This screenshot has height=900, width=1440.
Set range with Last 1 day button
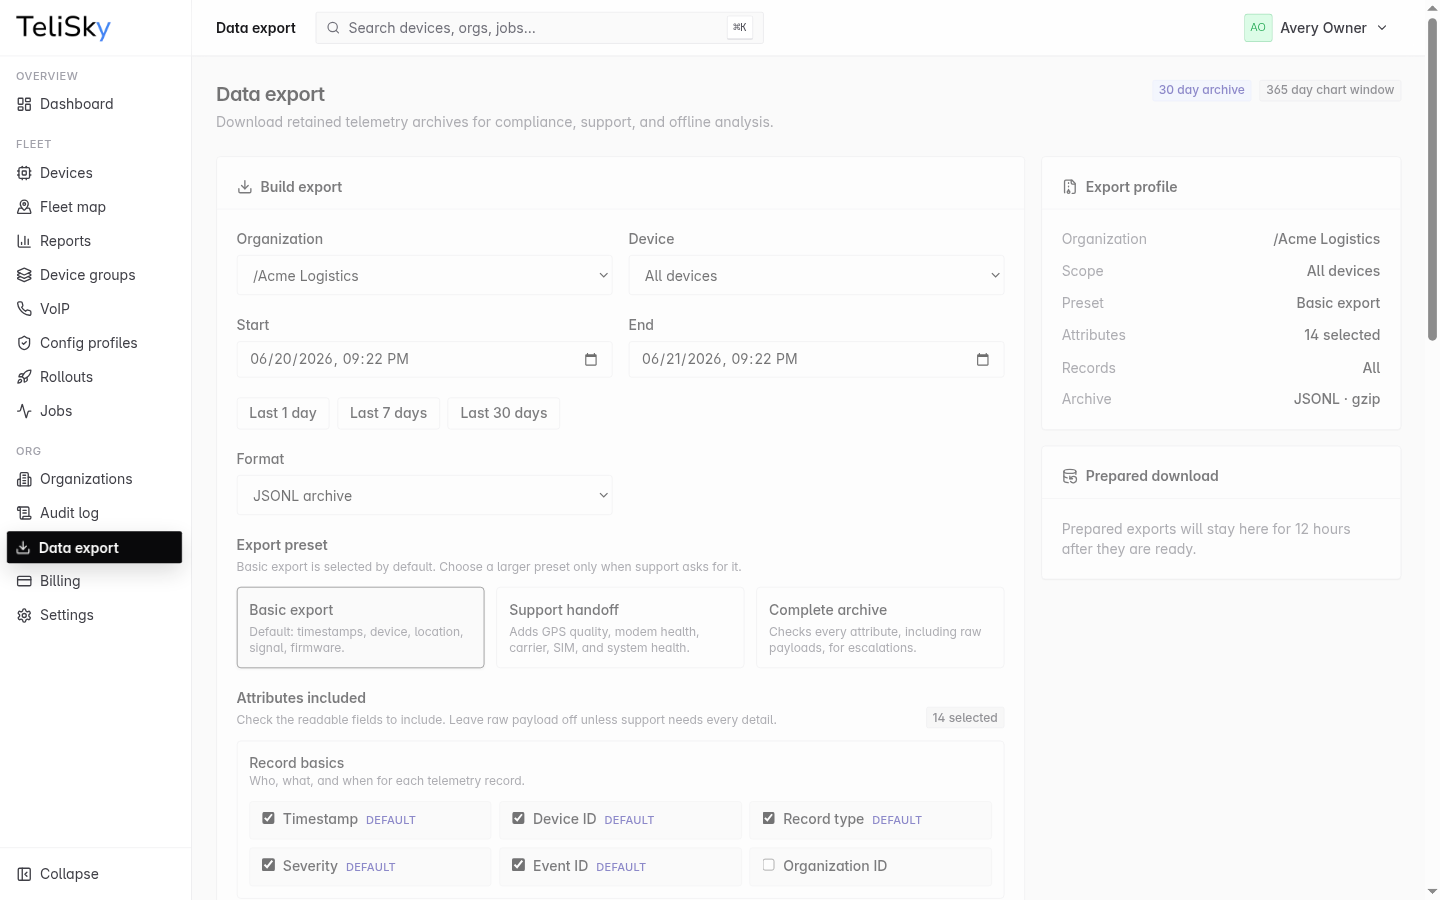coord(283,413)
